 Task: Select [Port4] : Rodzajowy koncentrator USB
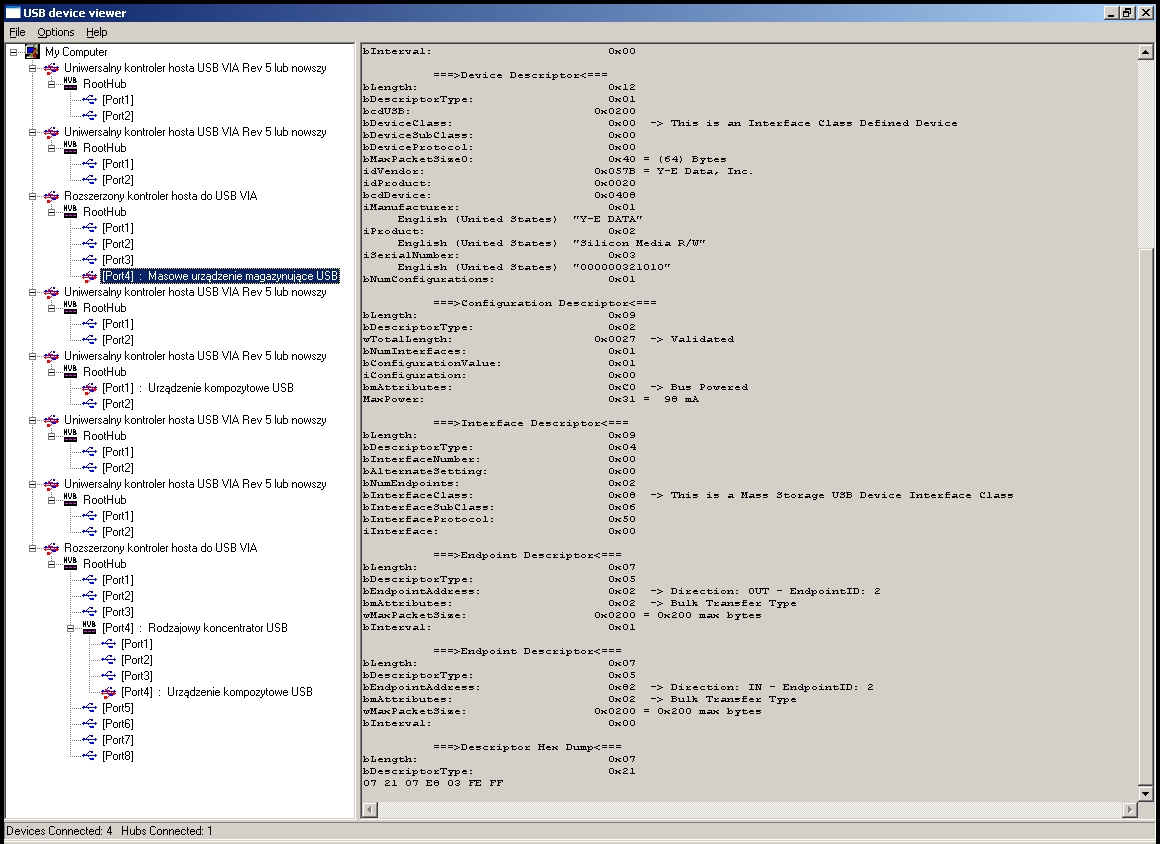[195, 628]
